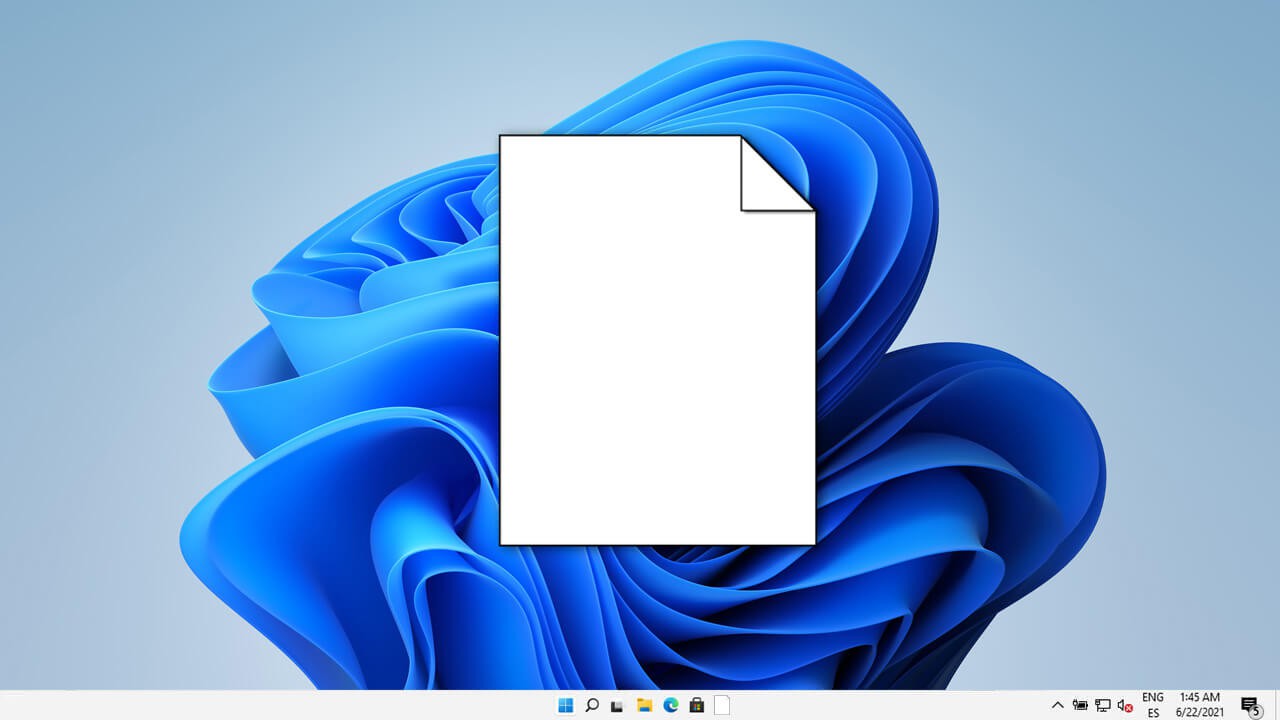Open taskbar Search magnifier
Viewport: 1280px width, 720px height.
[592, 705]
